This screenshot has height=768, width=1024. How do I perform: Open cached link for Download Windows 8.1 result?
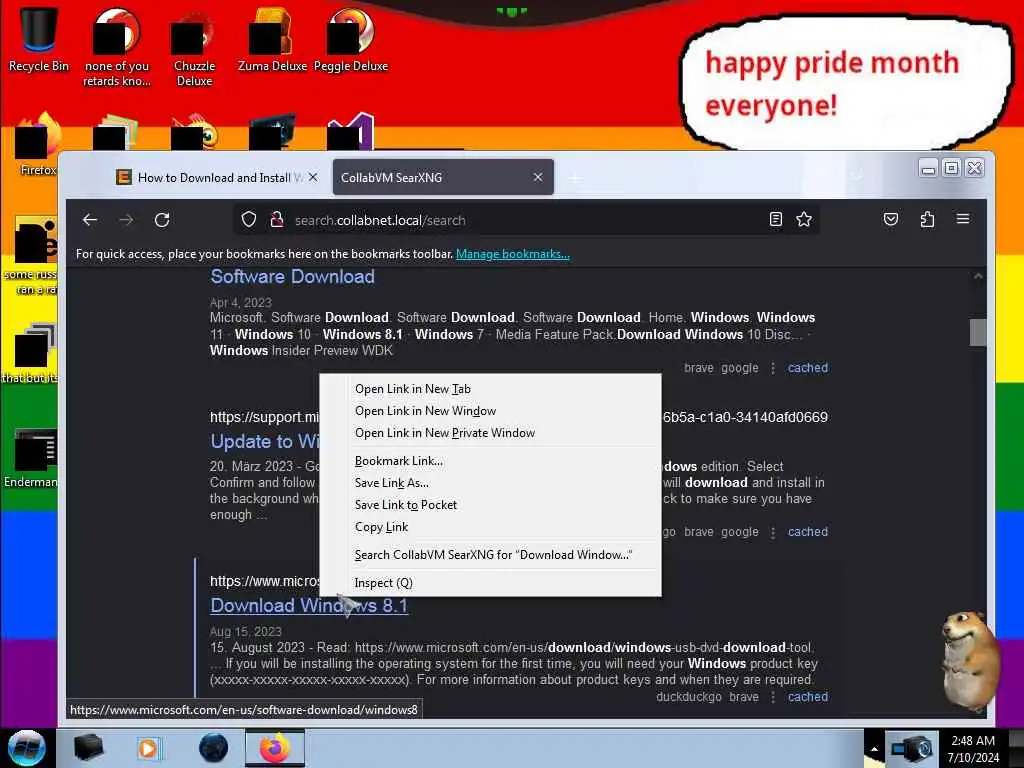807,697
